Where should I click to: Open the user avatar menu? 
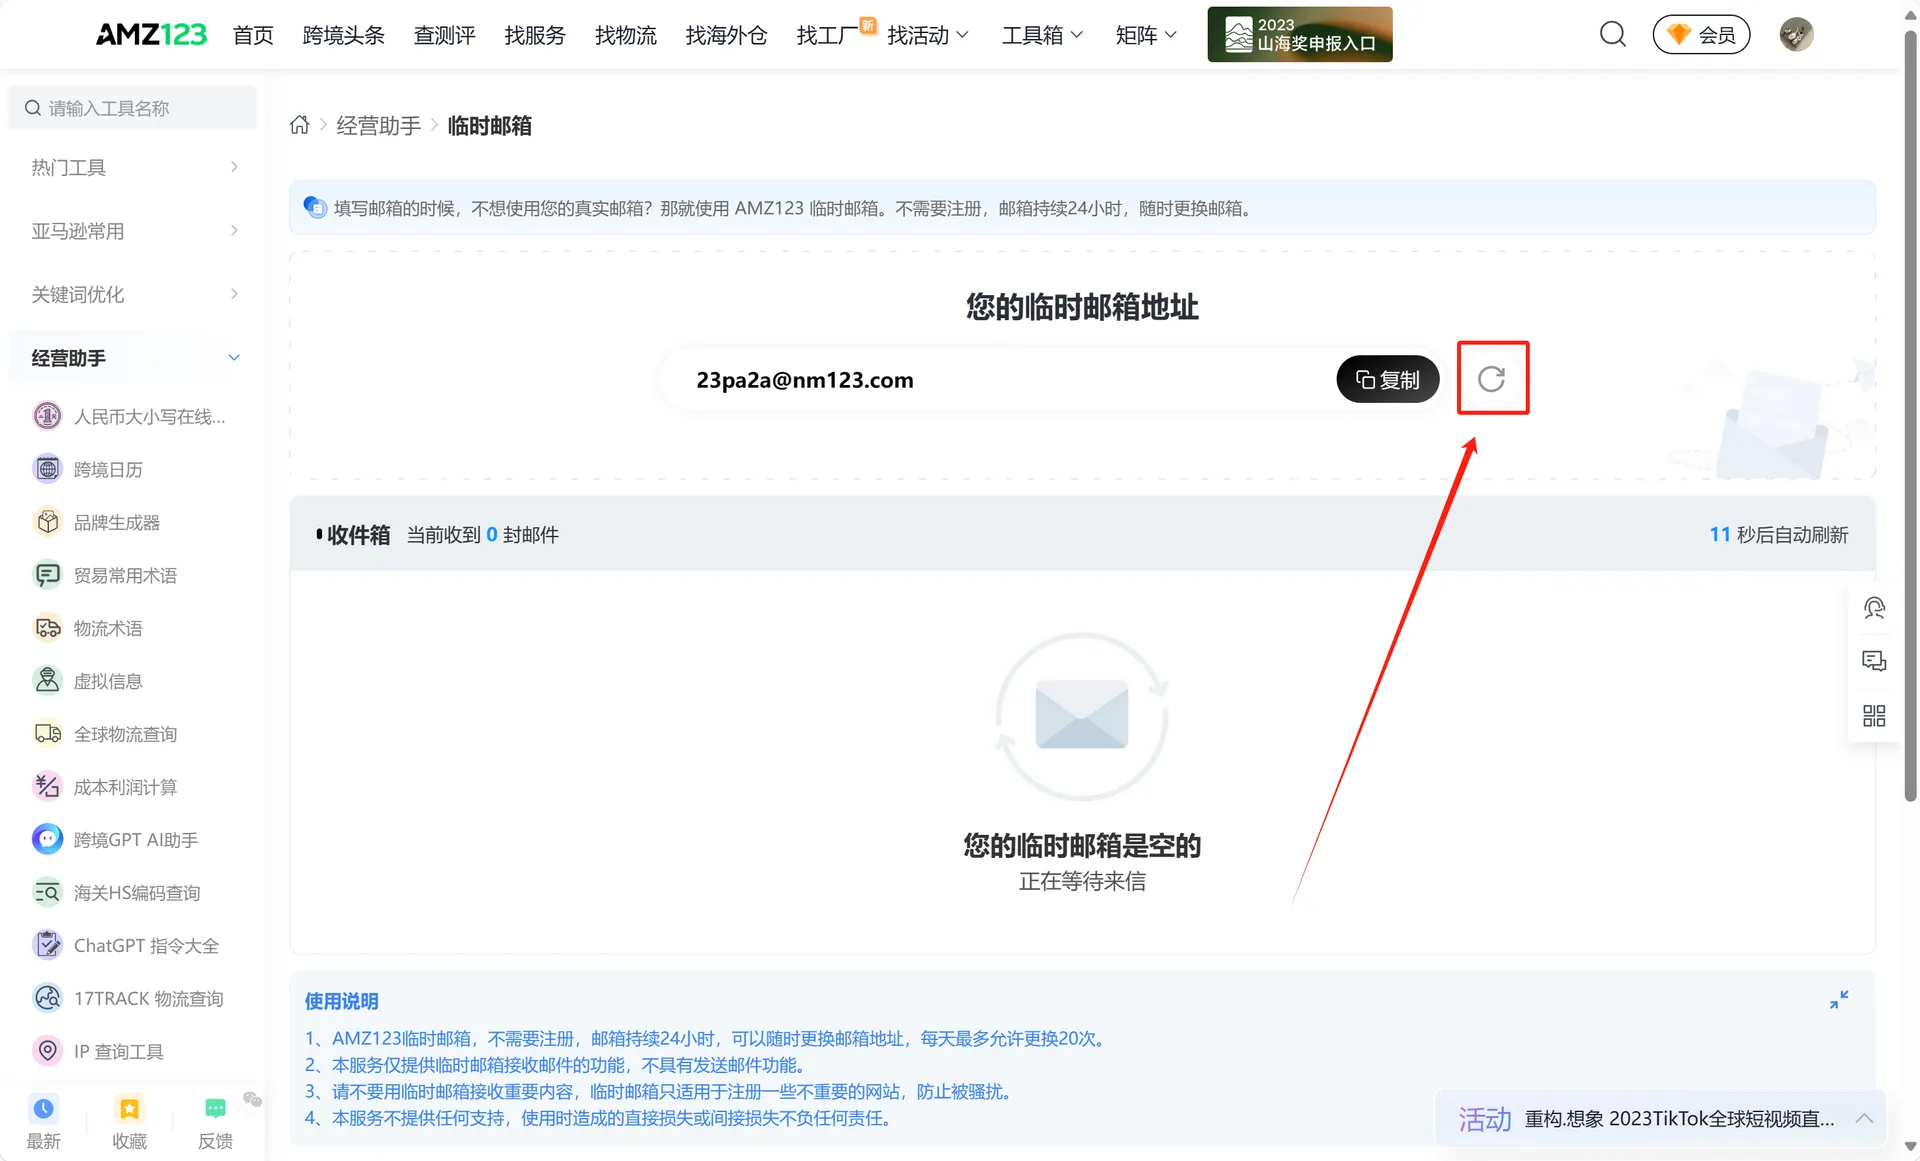tap(1796, 35)
